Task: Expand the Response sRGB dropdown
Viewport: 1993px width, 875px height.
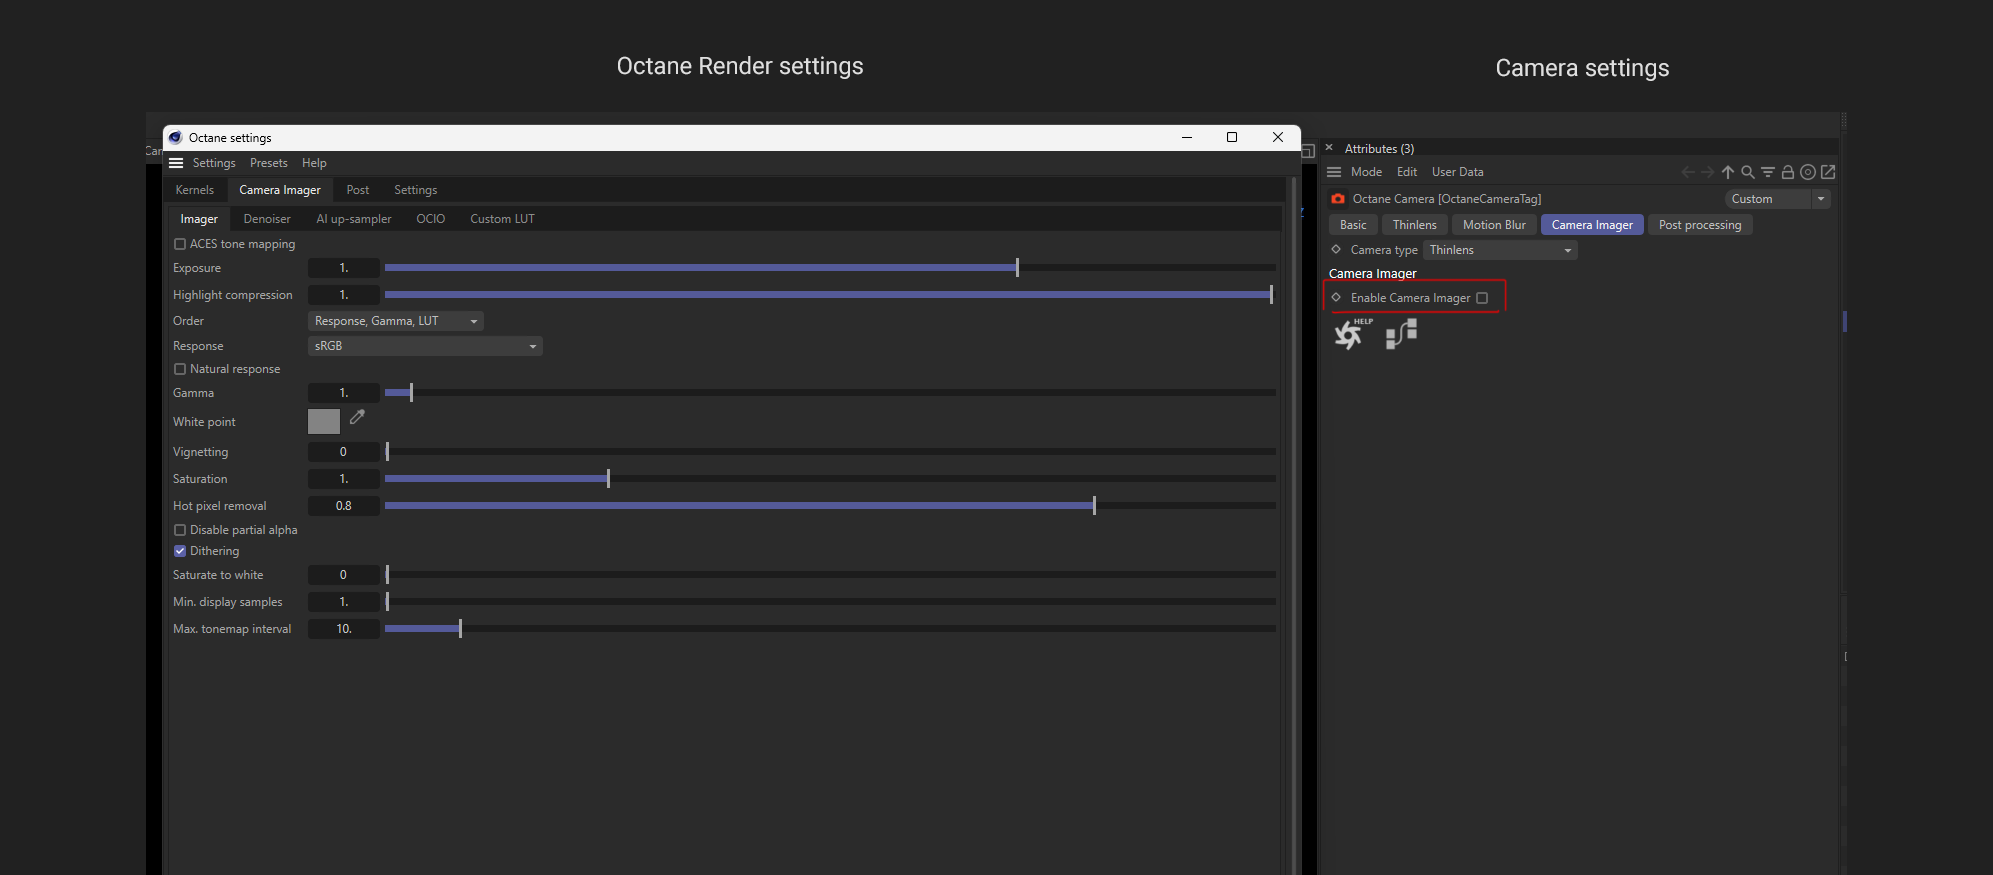Action: pos(425,346)
